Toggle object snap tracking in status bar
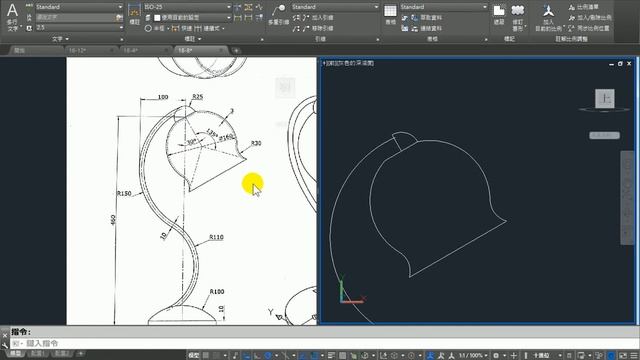This screenshot has width=640, height=360. (303, 355)
